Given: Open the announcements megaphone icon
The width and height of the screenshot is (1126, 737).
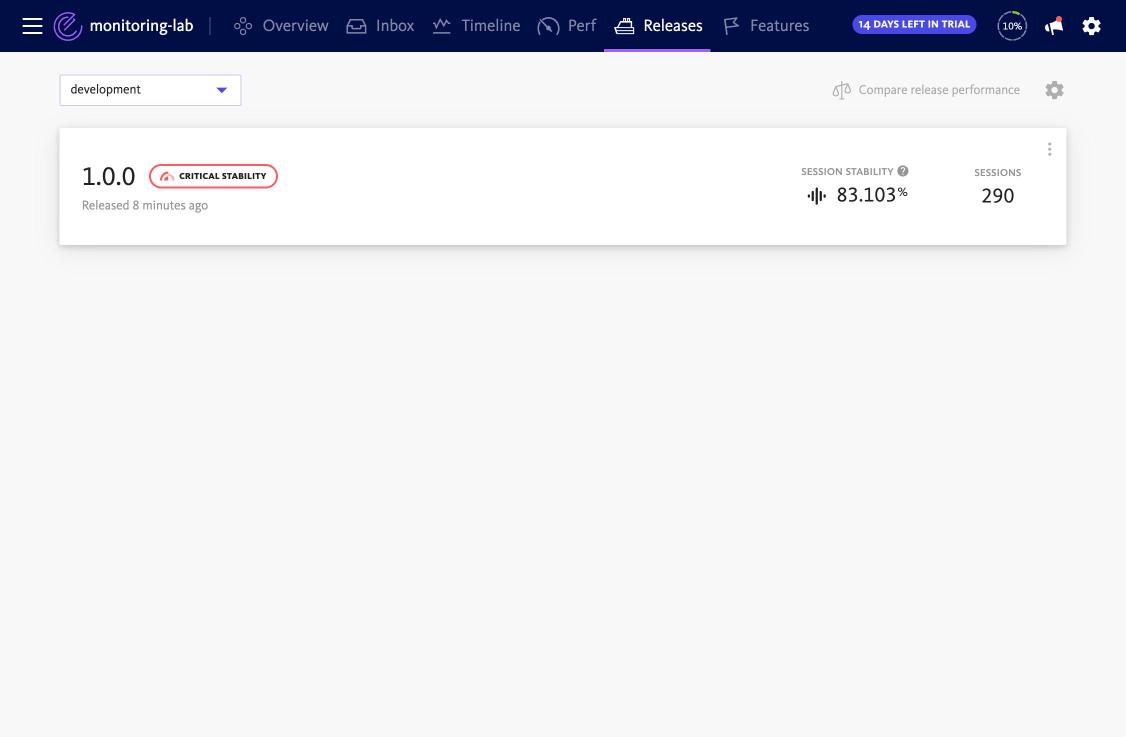Looking at the screenshot, I should coord(1053,26).
